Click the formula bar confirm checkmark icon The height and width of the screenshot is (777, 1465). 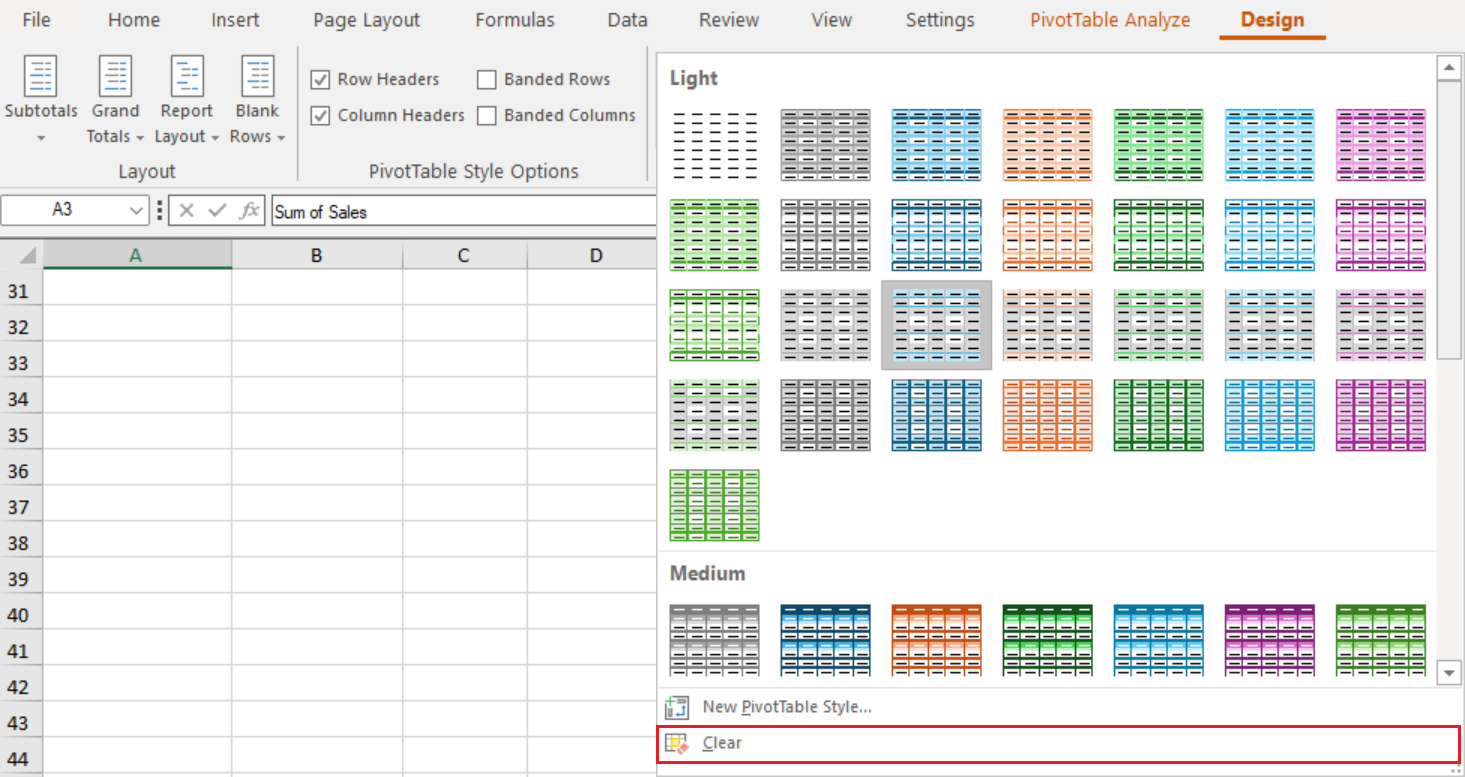click(217, 211)
